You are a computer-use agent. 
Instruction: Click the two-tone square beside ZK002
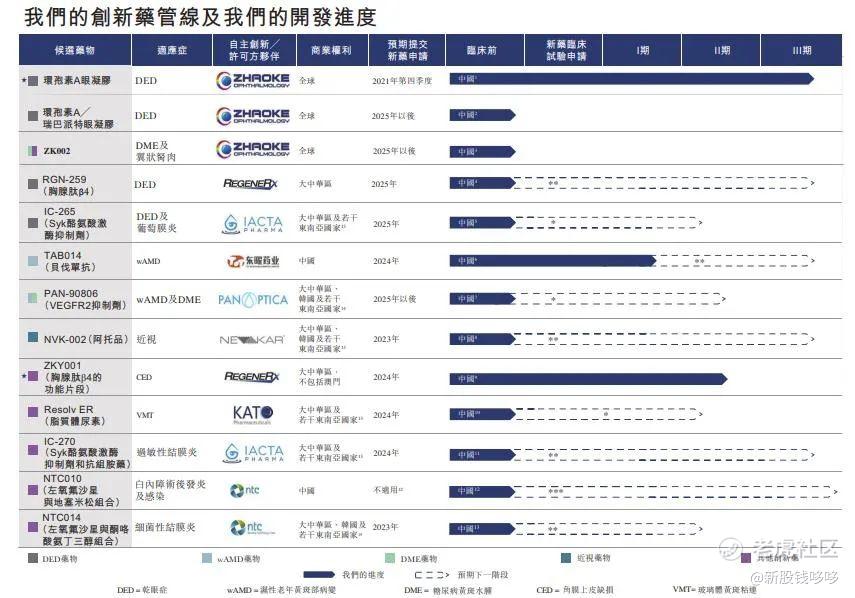(x=33, y=150)
